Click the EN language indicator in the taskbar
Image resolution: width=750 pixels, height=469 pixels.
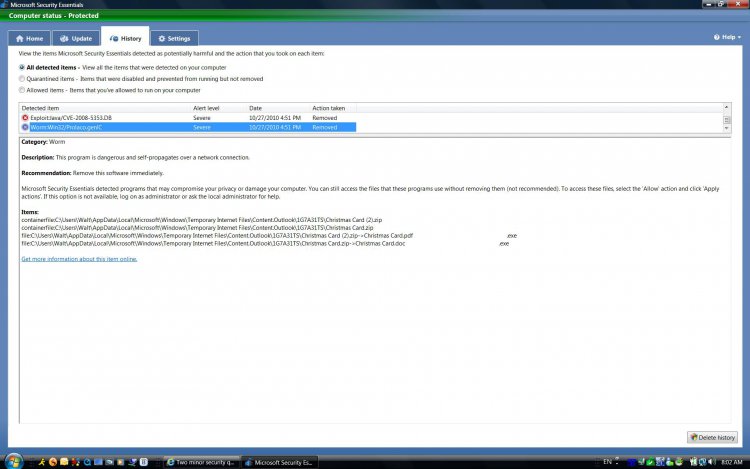point(607,462)
